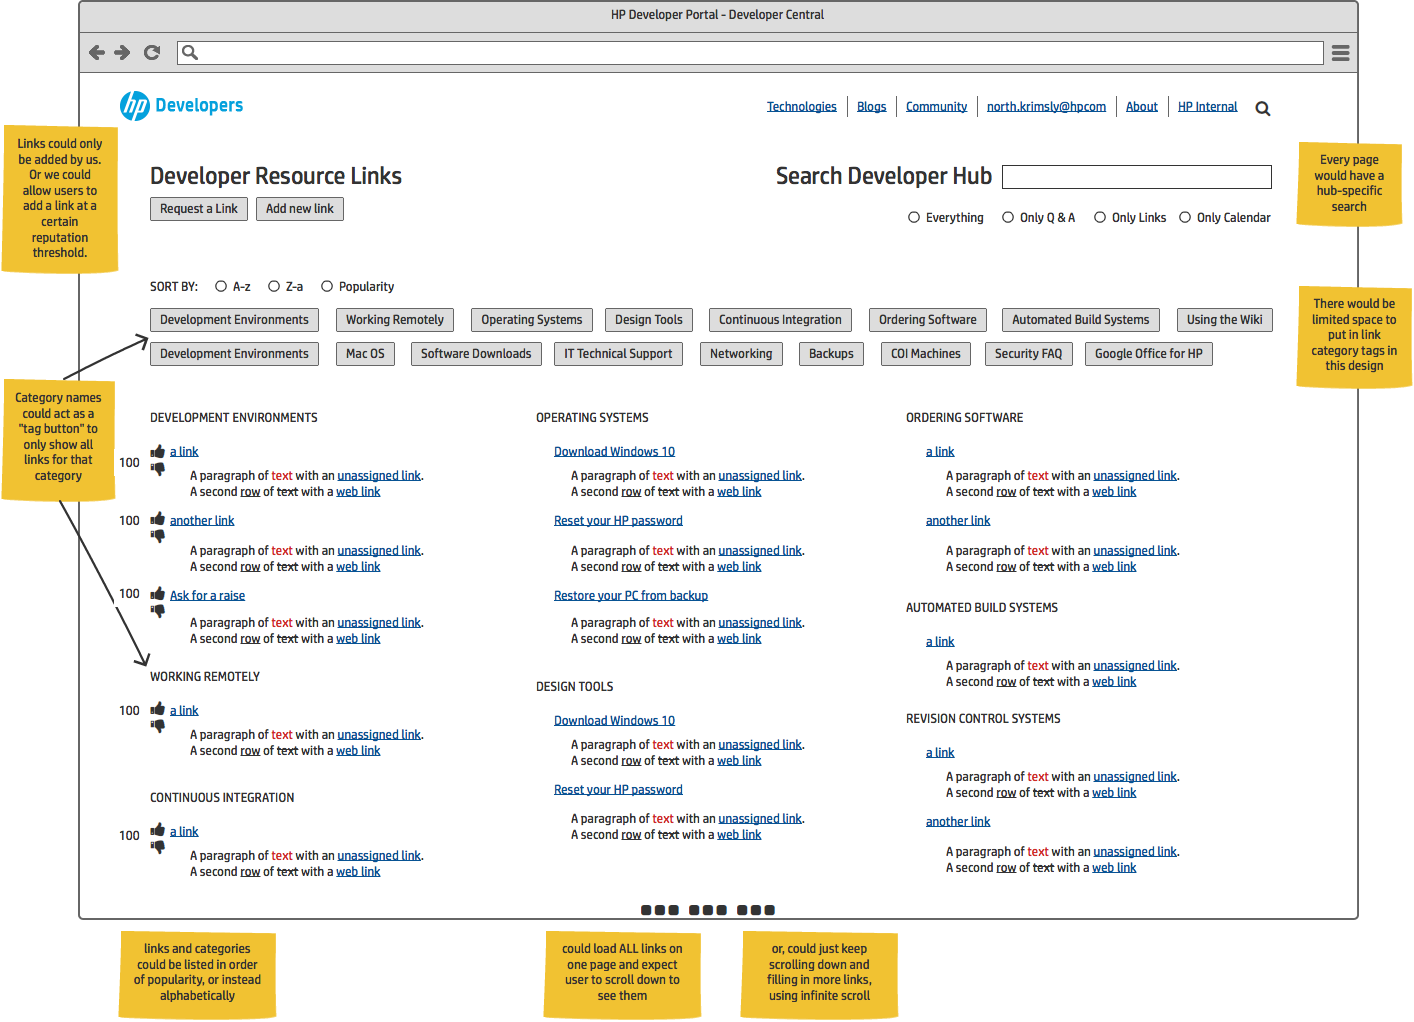Viewport: 1414px width, 1022px height.
Task: Filter by Using the Wiki tag
Action: [1225, 320]
